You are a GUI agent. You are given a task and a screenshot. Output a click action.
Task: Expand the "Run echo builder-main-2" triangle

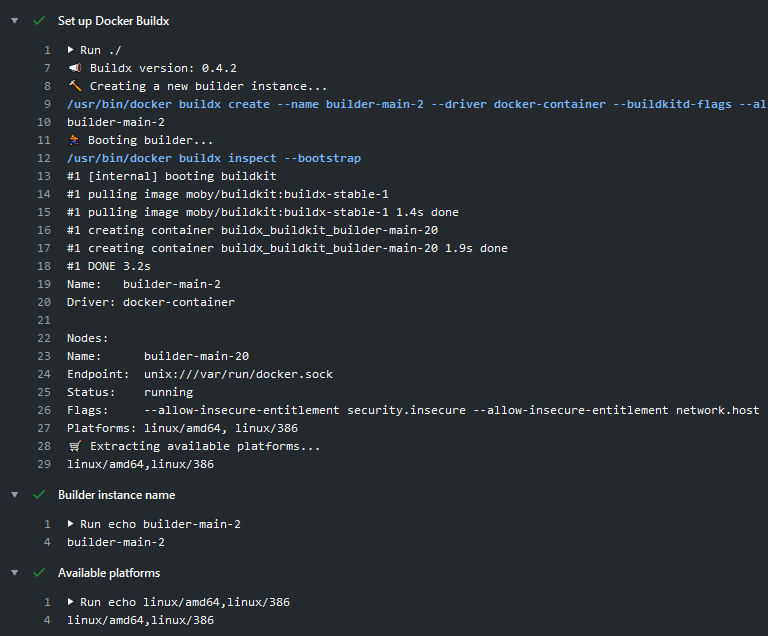tap(71, 524)
